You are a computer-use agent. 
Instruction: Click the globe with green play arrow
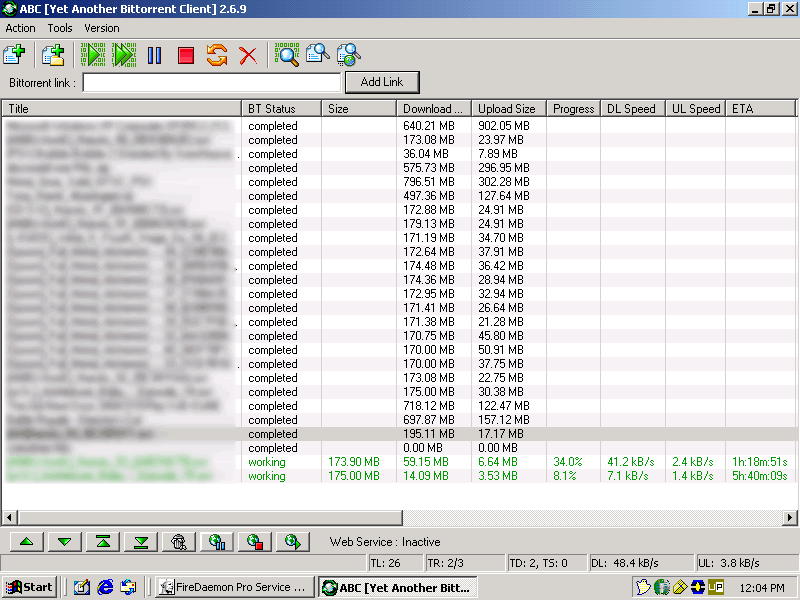point(293,542)
